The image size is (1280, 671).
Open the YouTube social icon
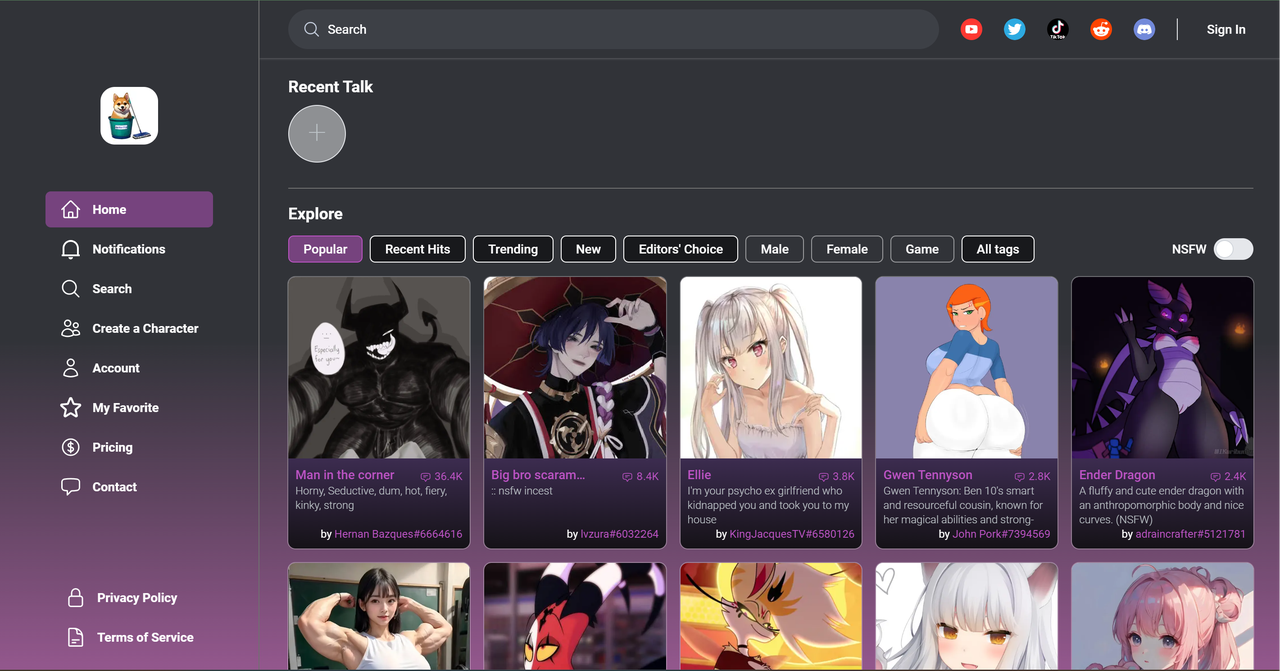point(971,30)
